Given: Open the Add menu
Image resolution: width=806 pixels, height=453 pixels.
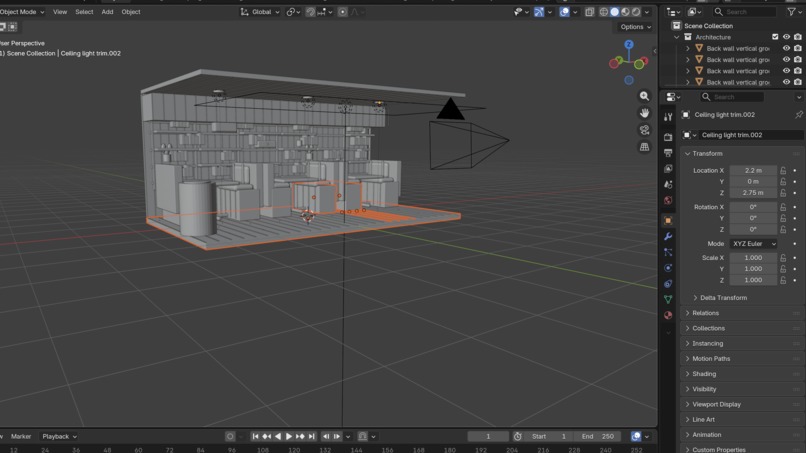Looking at the screenshot, I should click(x=107, y=12).
